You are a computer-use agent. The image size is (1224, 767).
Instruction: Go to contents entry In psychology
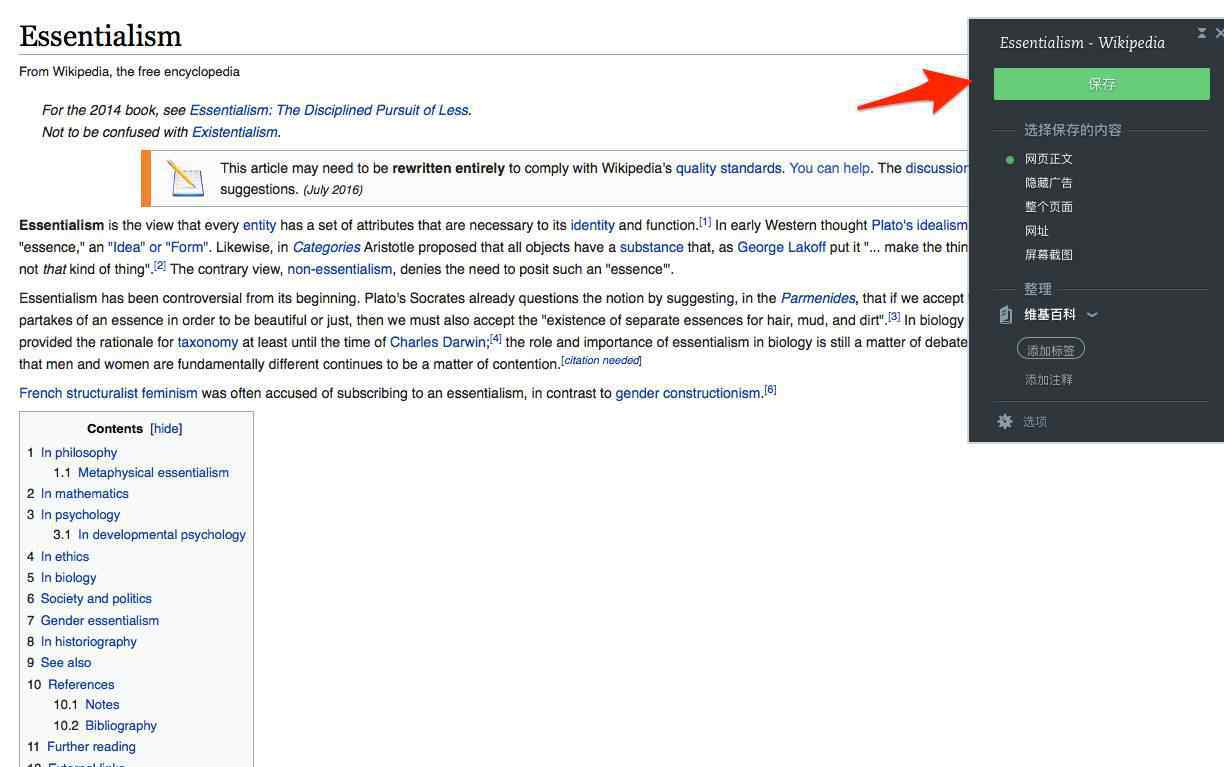(80, 515)
